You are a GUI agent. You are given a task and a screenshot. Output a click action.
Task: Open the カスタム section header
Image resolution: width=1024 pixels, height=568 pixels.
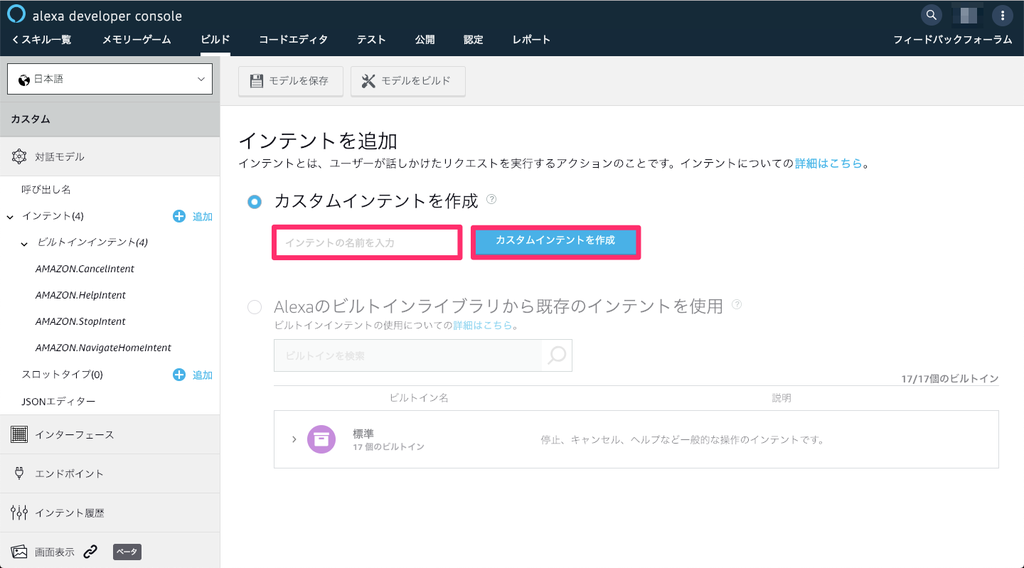point(110,119)
